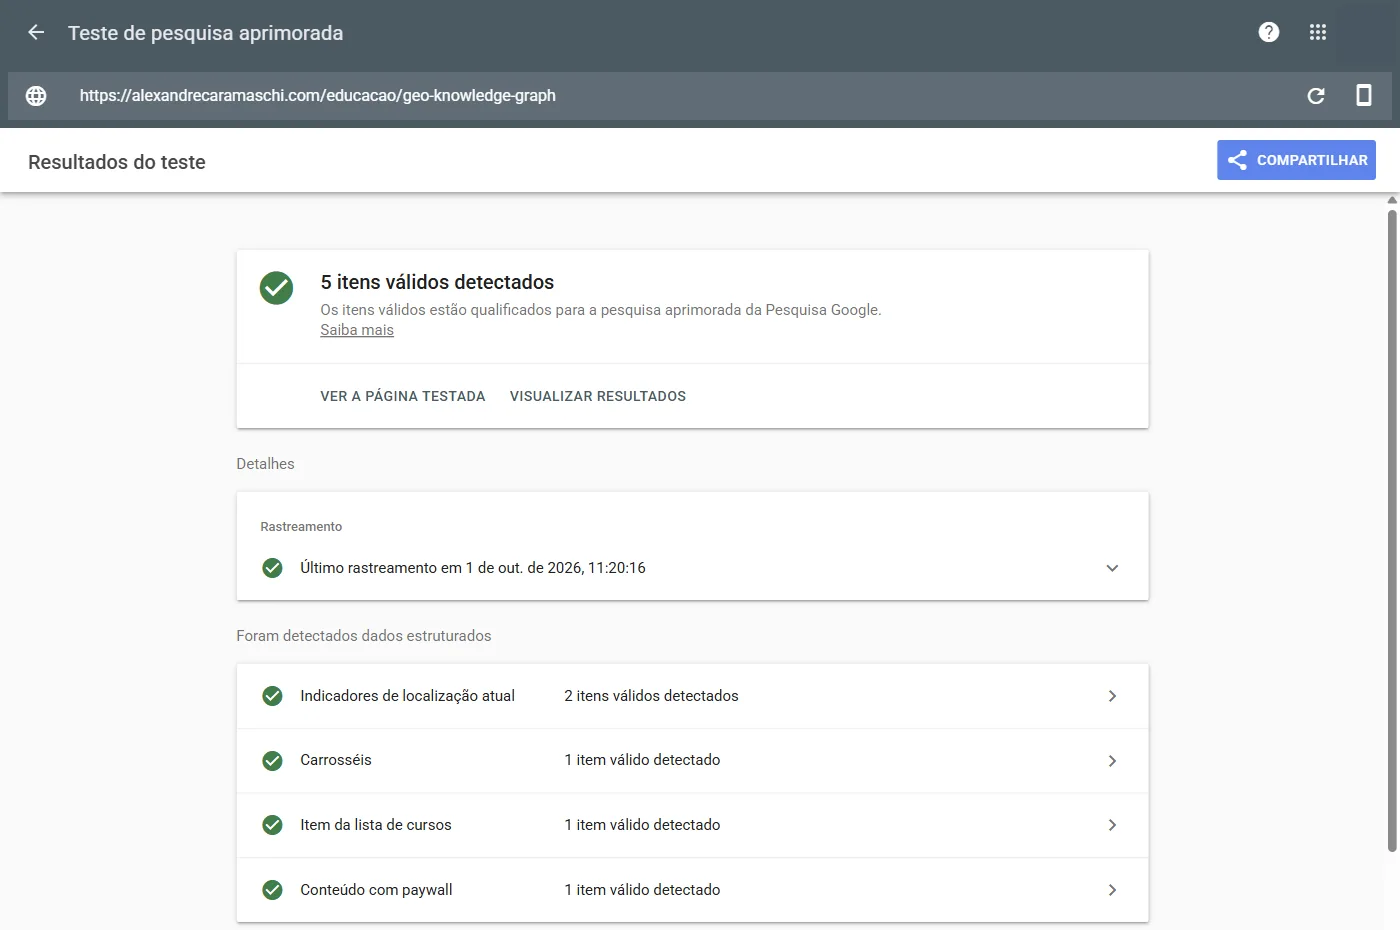Open the Conteúdo com paywall chevron
The height and width of the screenshot is (930, 1400).
click(x=1112, y=890)
